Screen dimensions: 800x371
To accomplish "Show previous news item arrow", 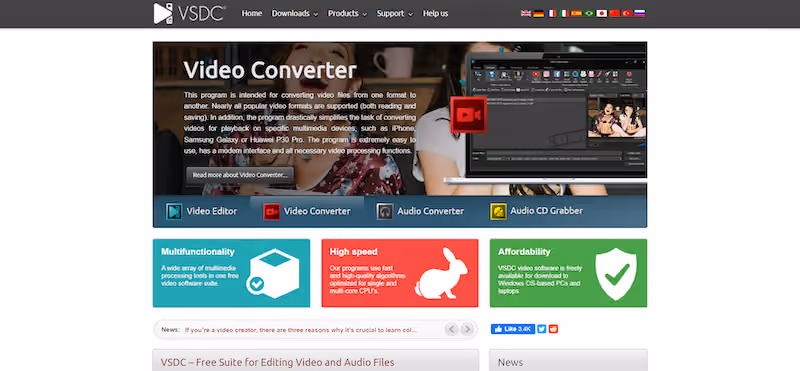I will (452, 329).
